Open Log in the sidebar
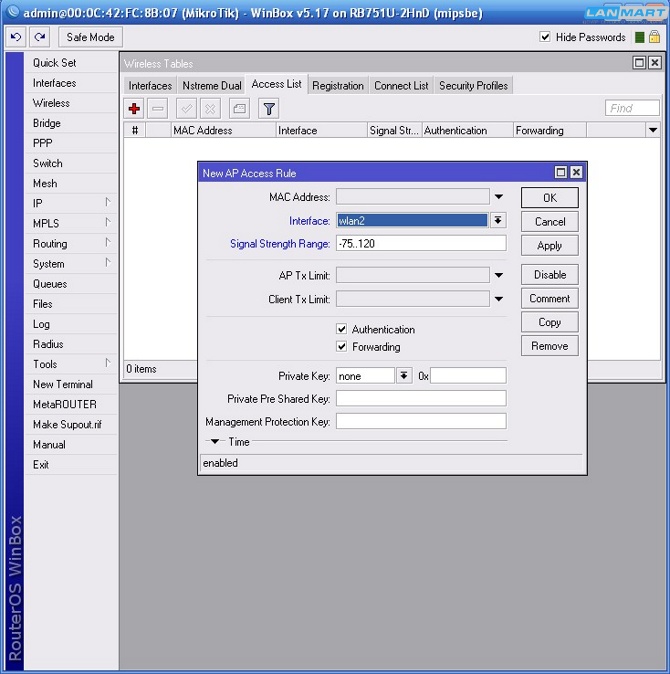The image size is (670, 674). 71,324
